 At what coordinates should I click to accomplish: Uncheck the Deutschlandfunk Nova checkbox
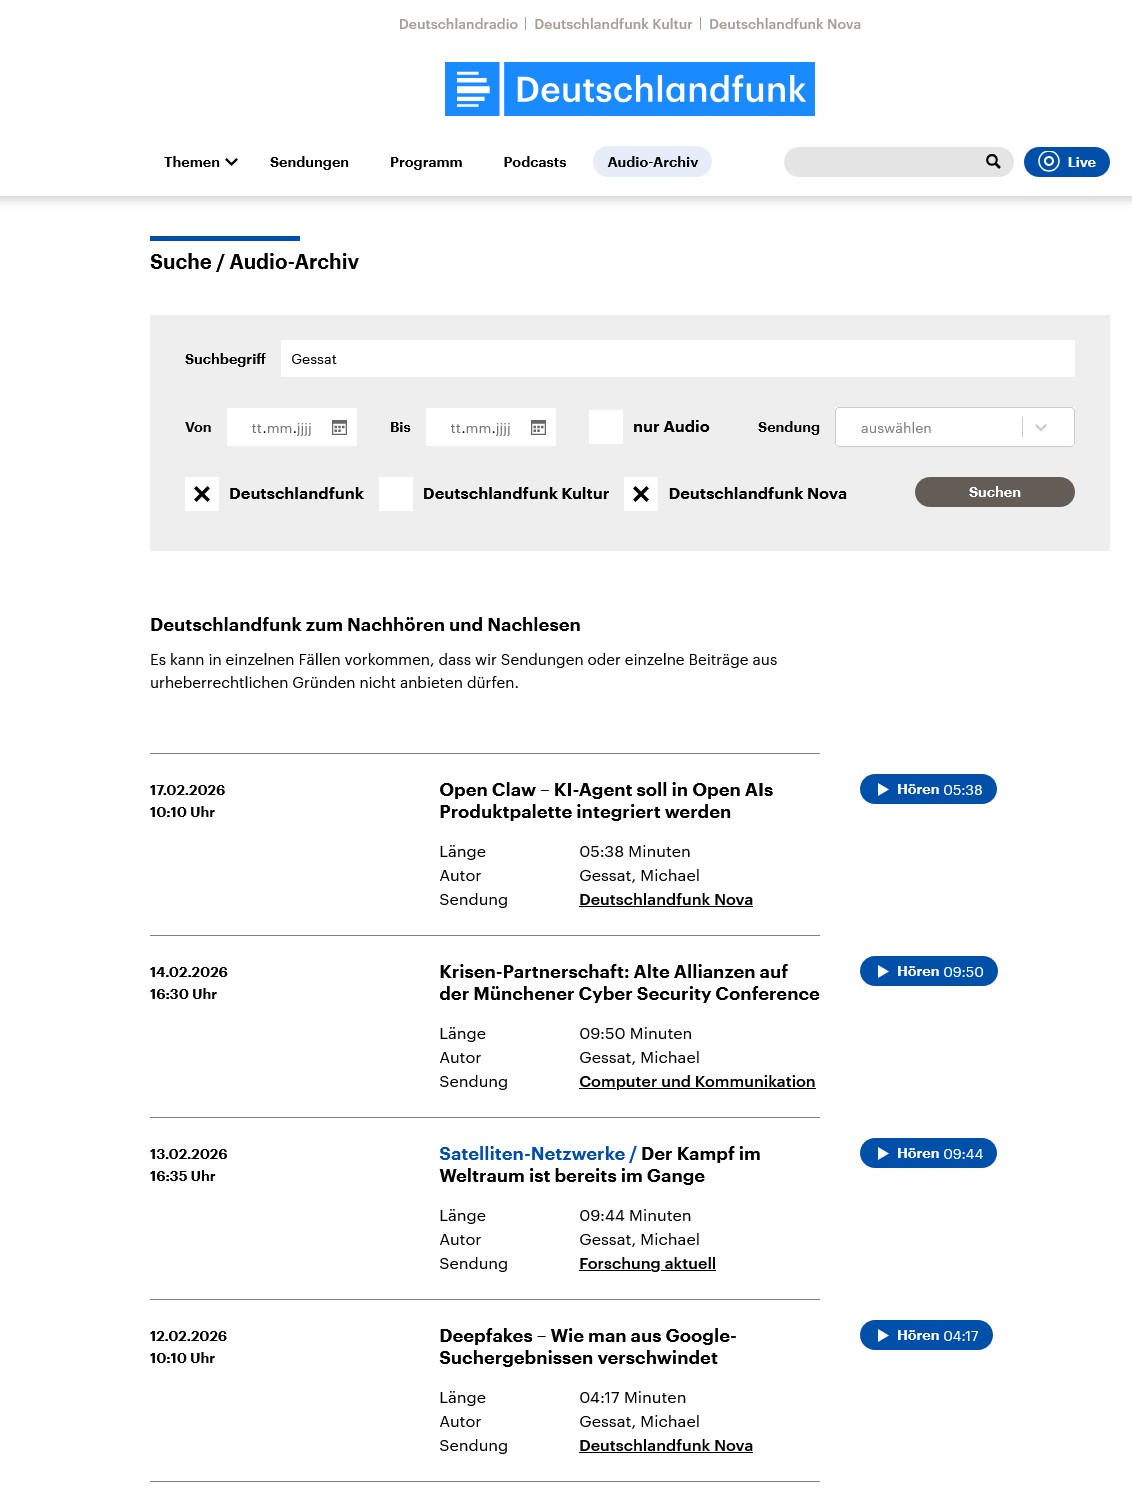pyautogui.click(x=641, y=494)
